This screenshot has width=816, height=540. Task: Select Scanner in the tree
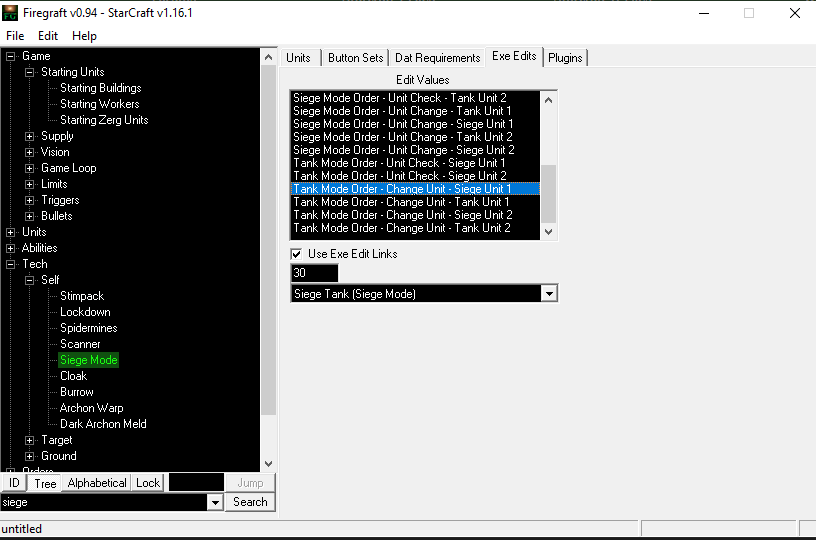click(80, 344)
